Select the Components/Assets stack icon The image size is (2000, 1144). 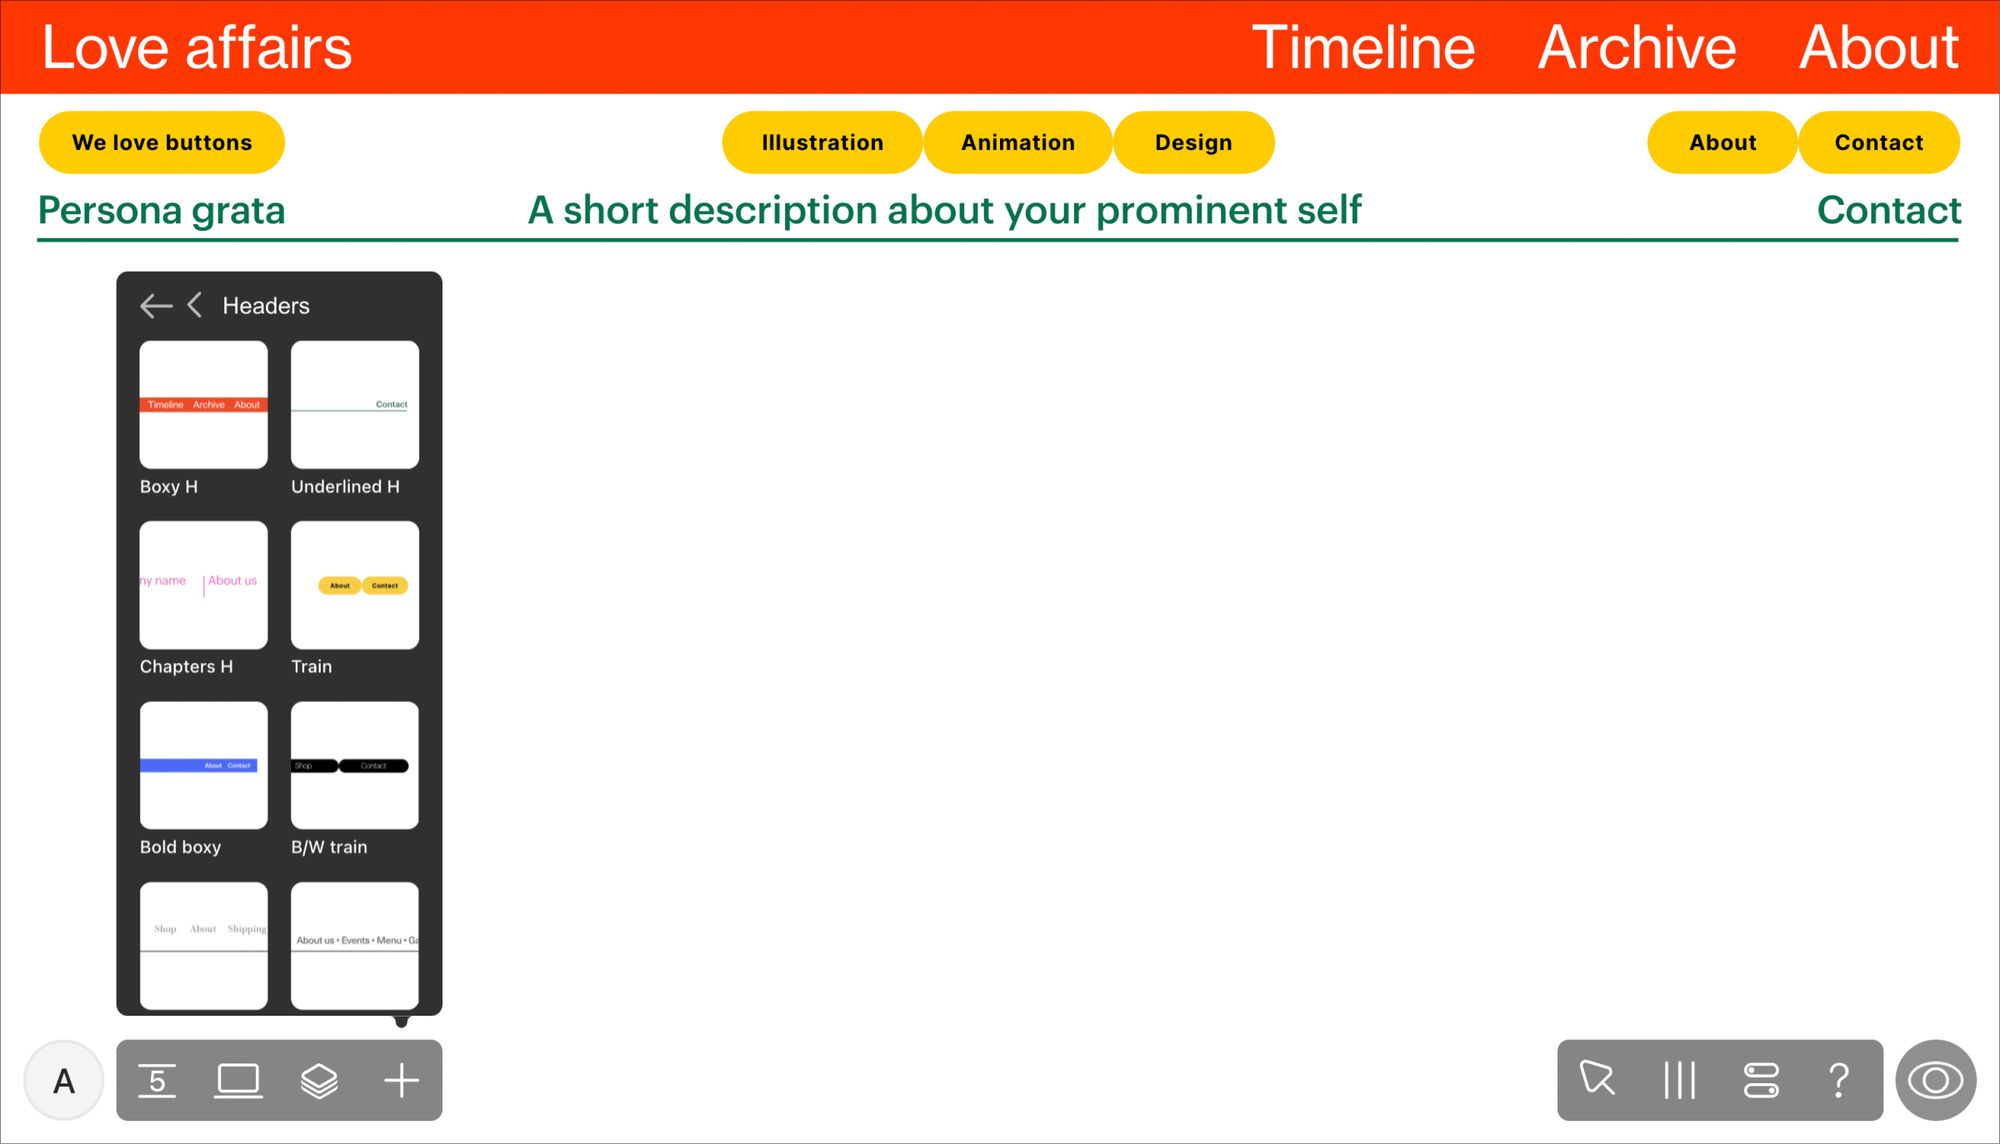(x=319, y=1081)
